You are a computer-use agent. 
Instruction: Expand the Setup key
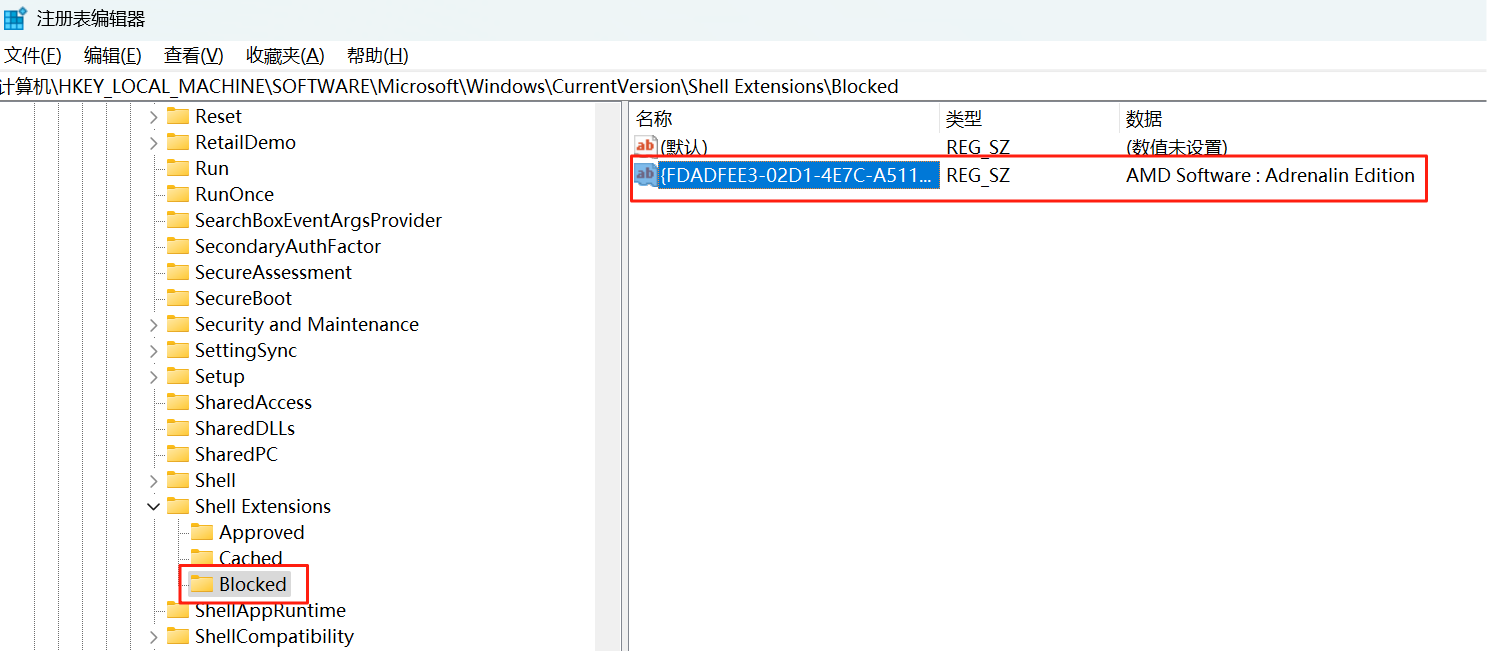153,377
